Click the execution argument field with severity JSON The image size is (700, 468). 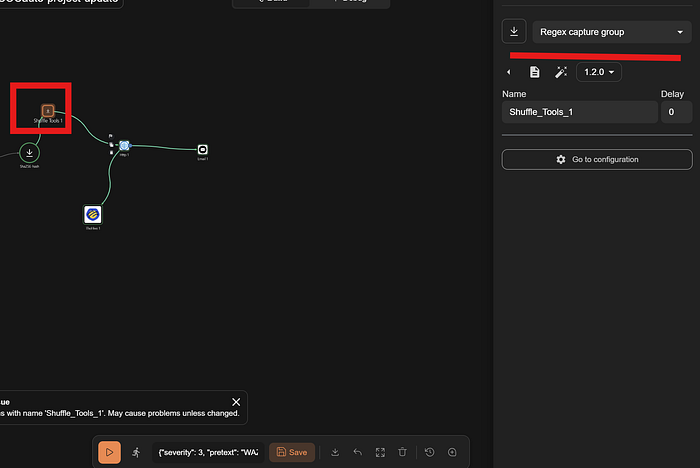[x=208, y=452]
